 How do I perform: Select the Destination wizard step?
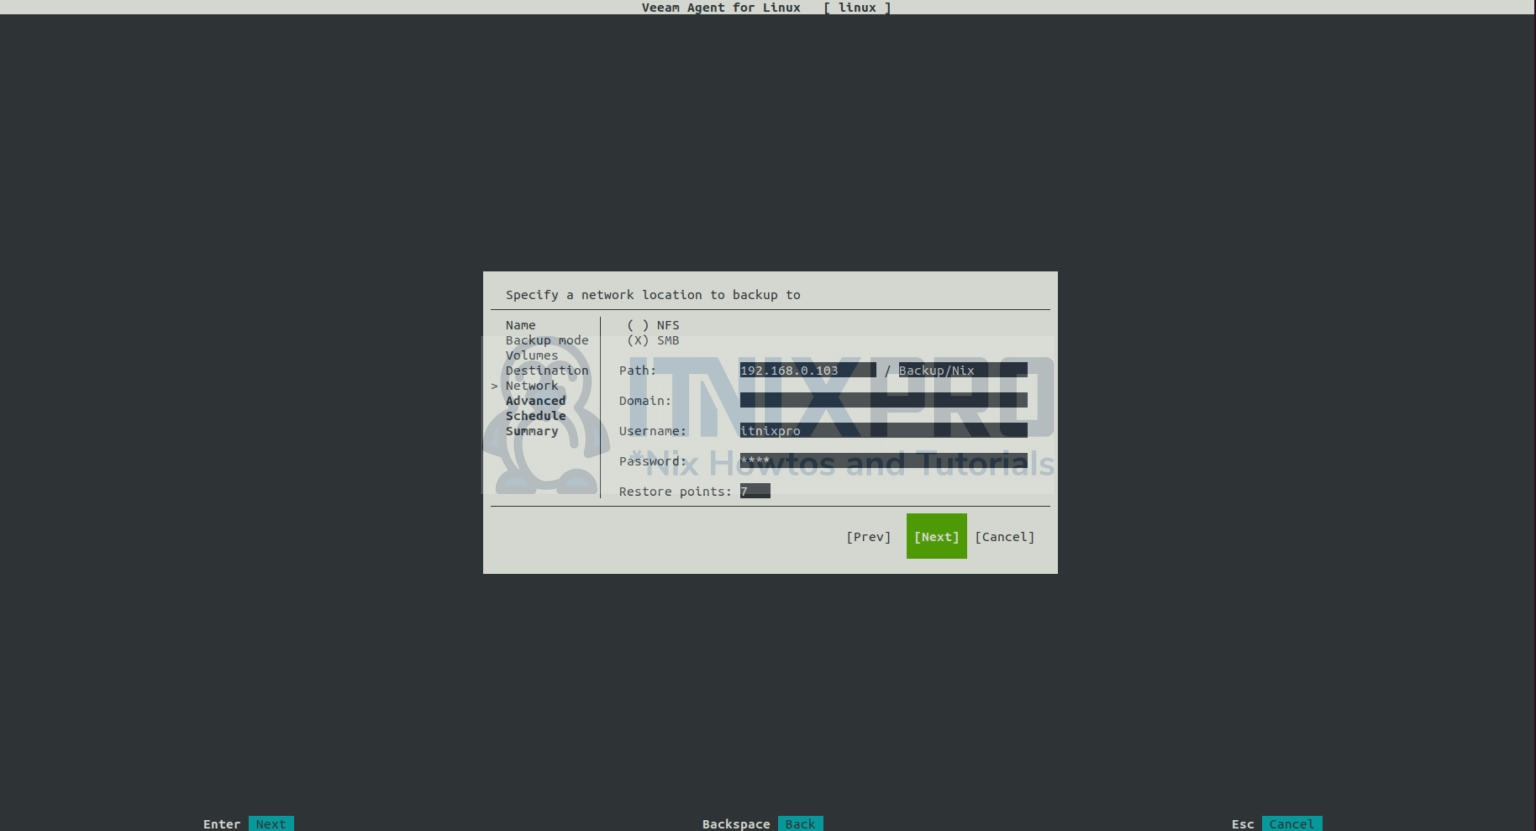[x=547, y=370]
